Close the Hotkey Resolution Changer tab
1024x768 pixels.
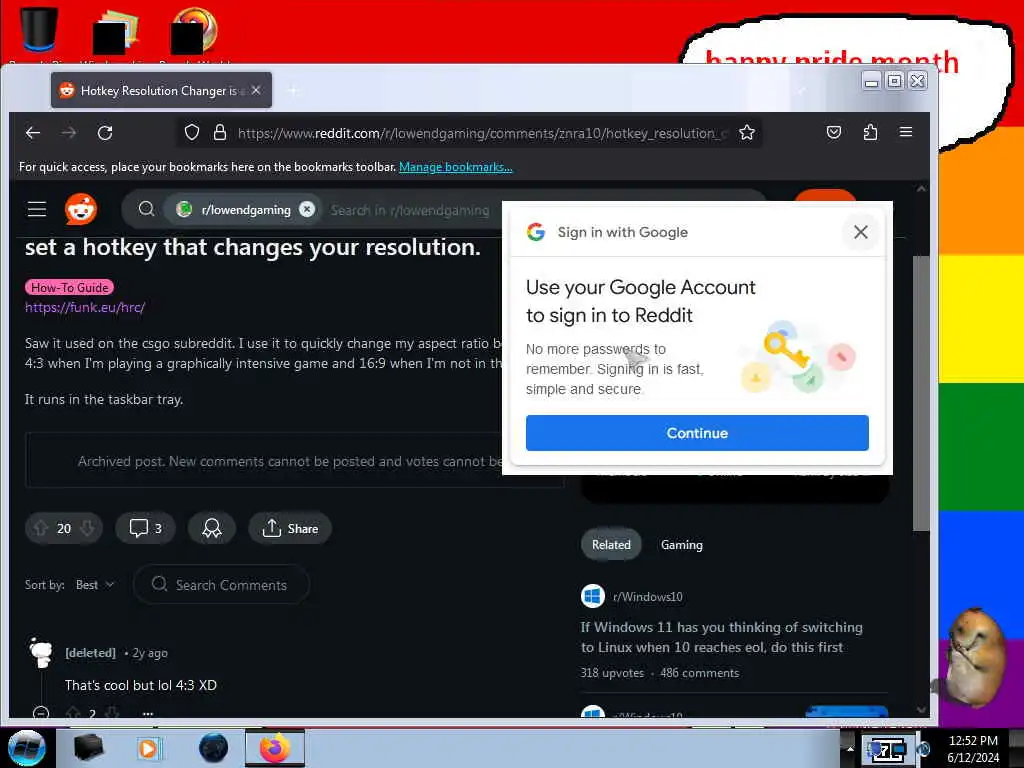(256, 90)
